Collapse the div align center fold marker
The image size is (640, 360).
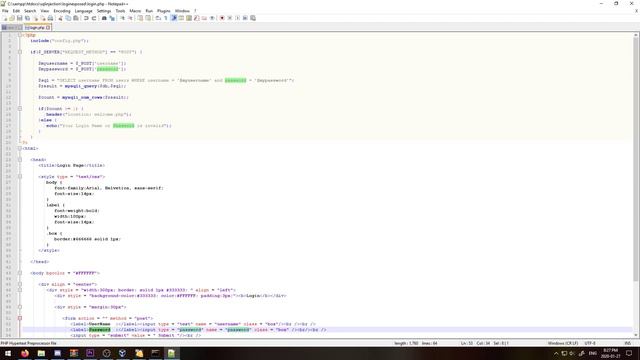coord(20,284)
